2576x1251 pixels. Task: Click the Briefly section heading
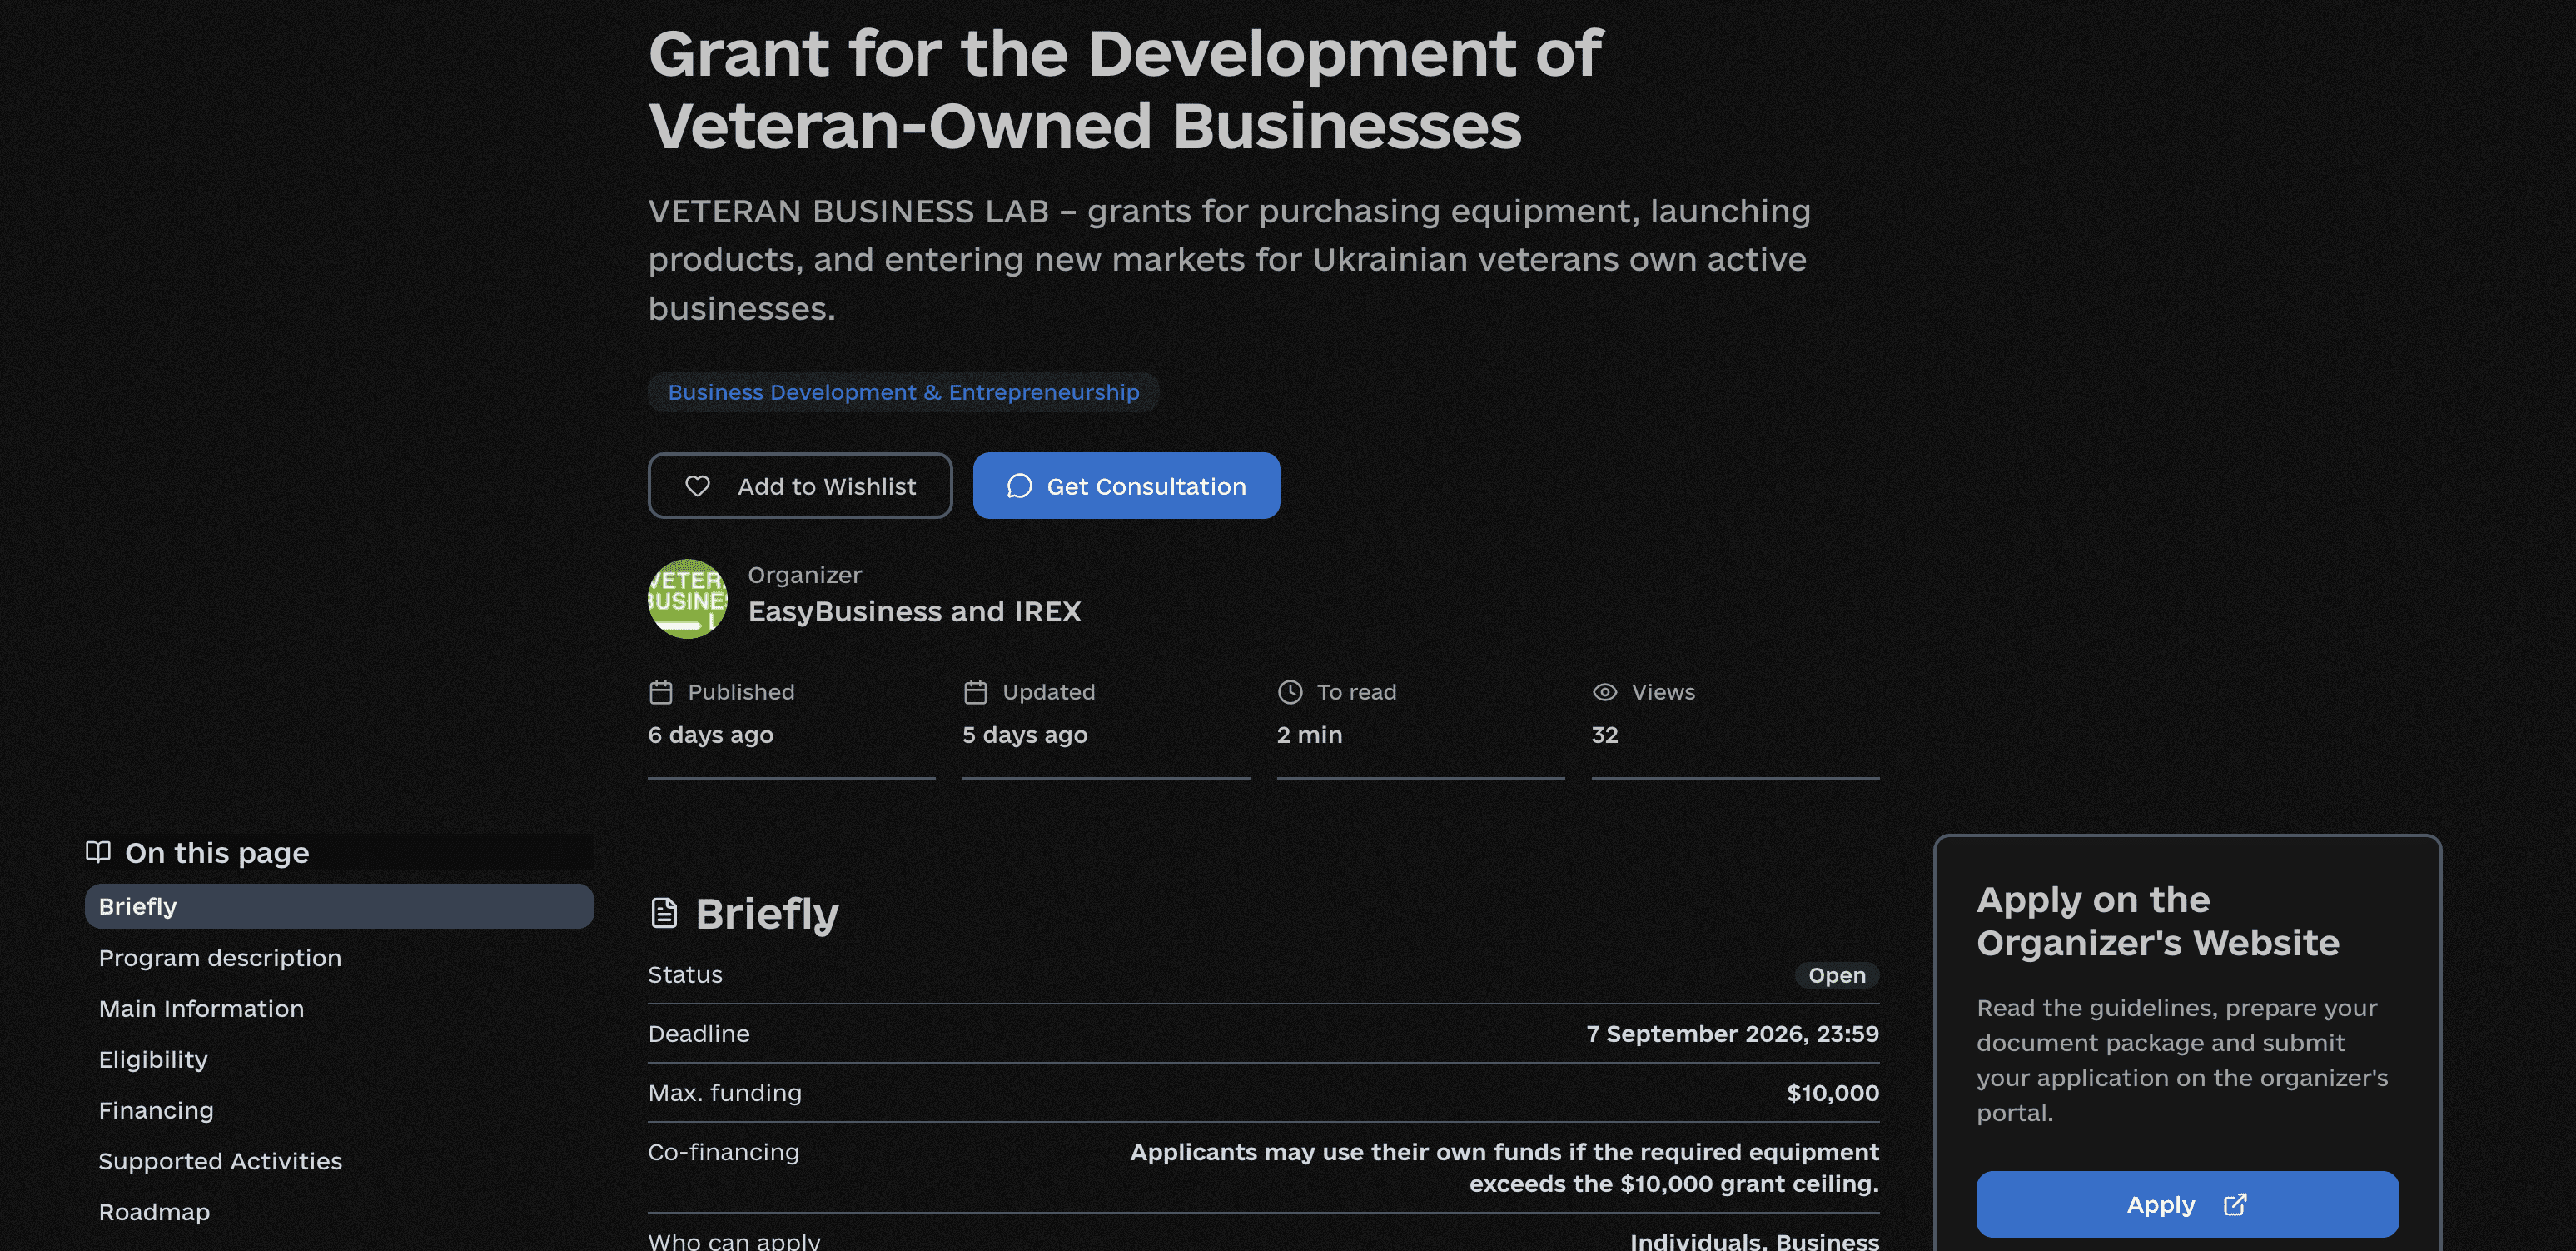point(766,913)
